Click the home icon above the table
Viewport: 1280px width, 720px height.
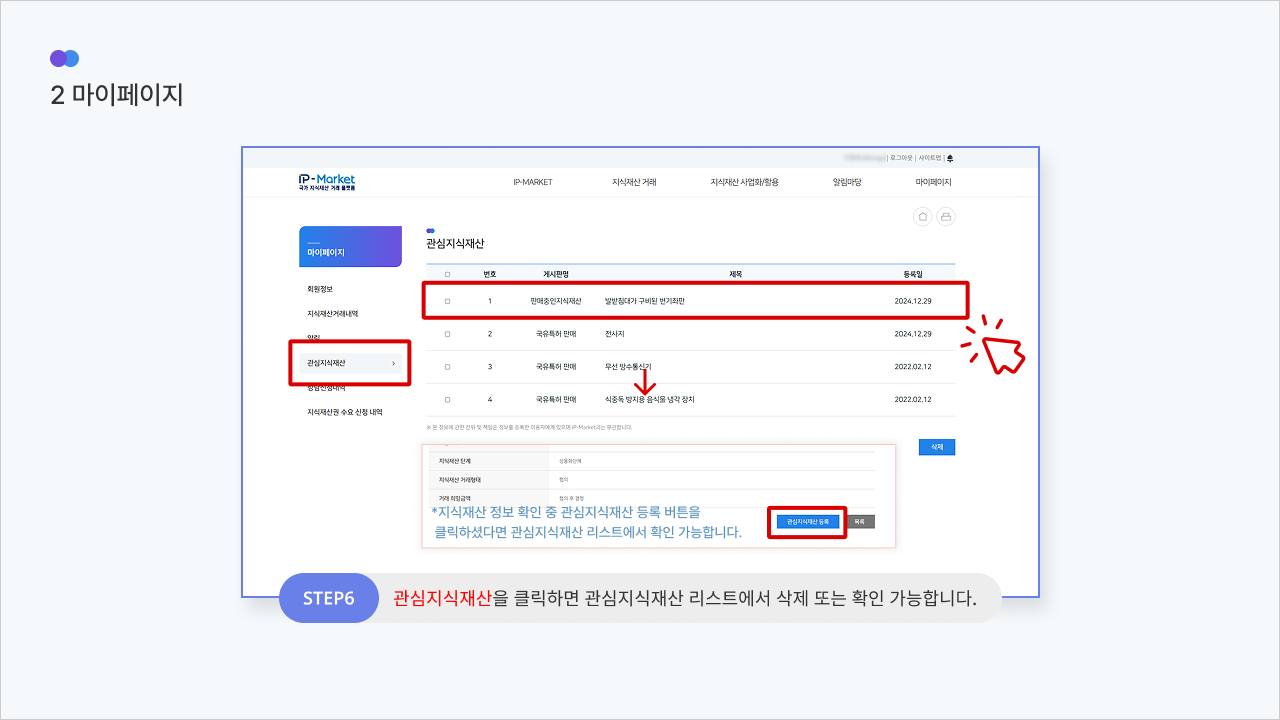point(923,217)
